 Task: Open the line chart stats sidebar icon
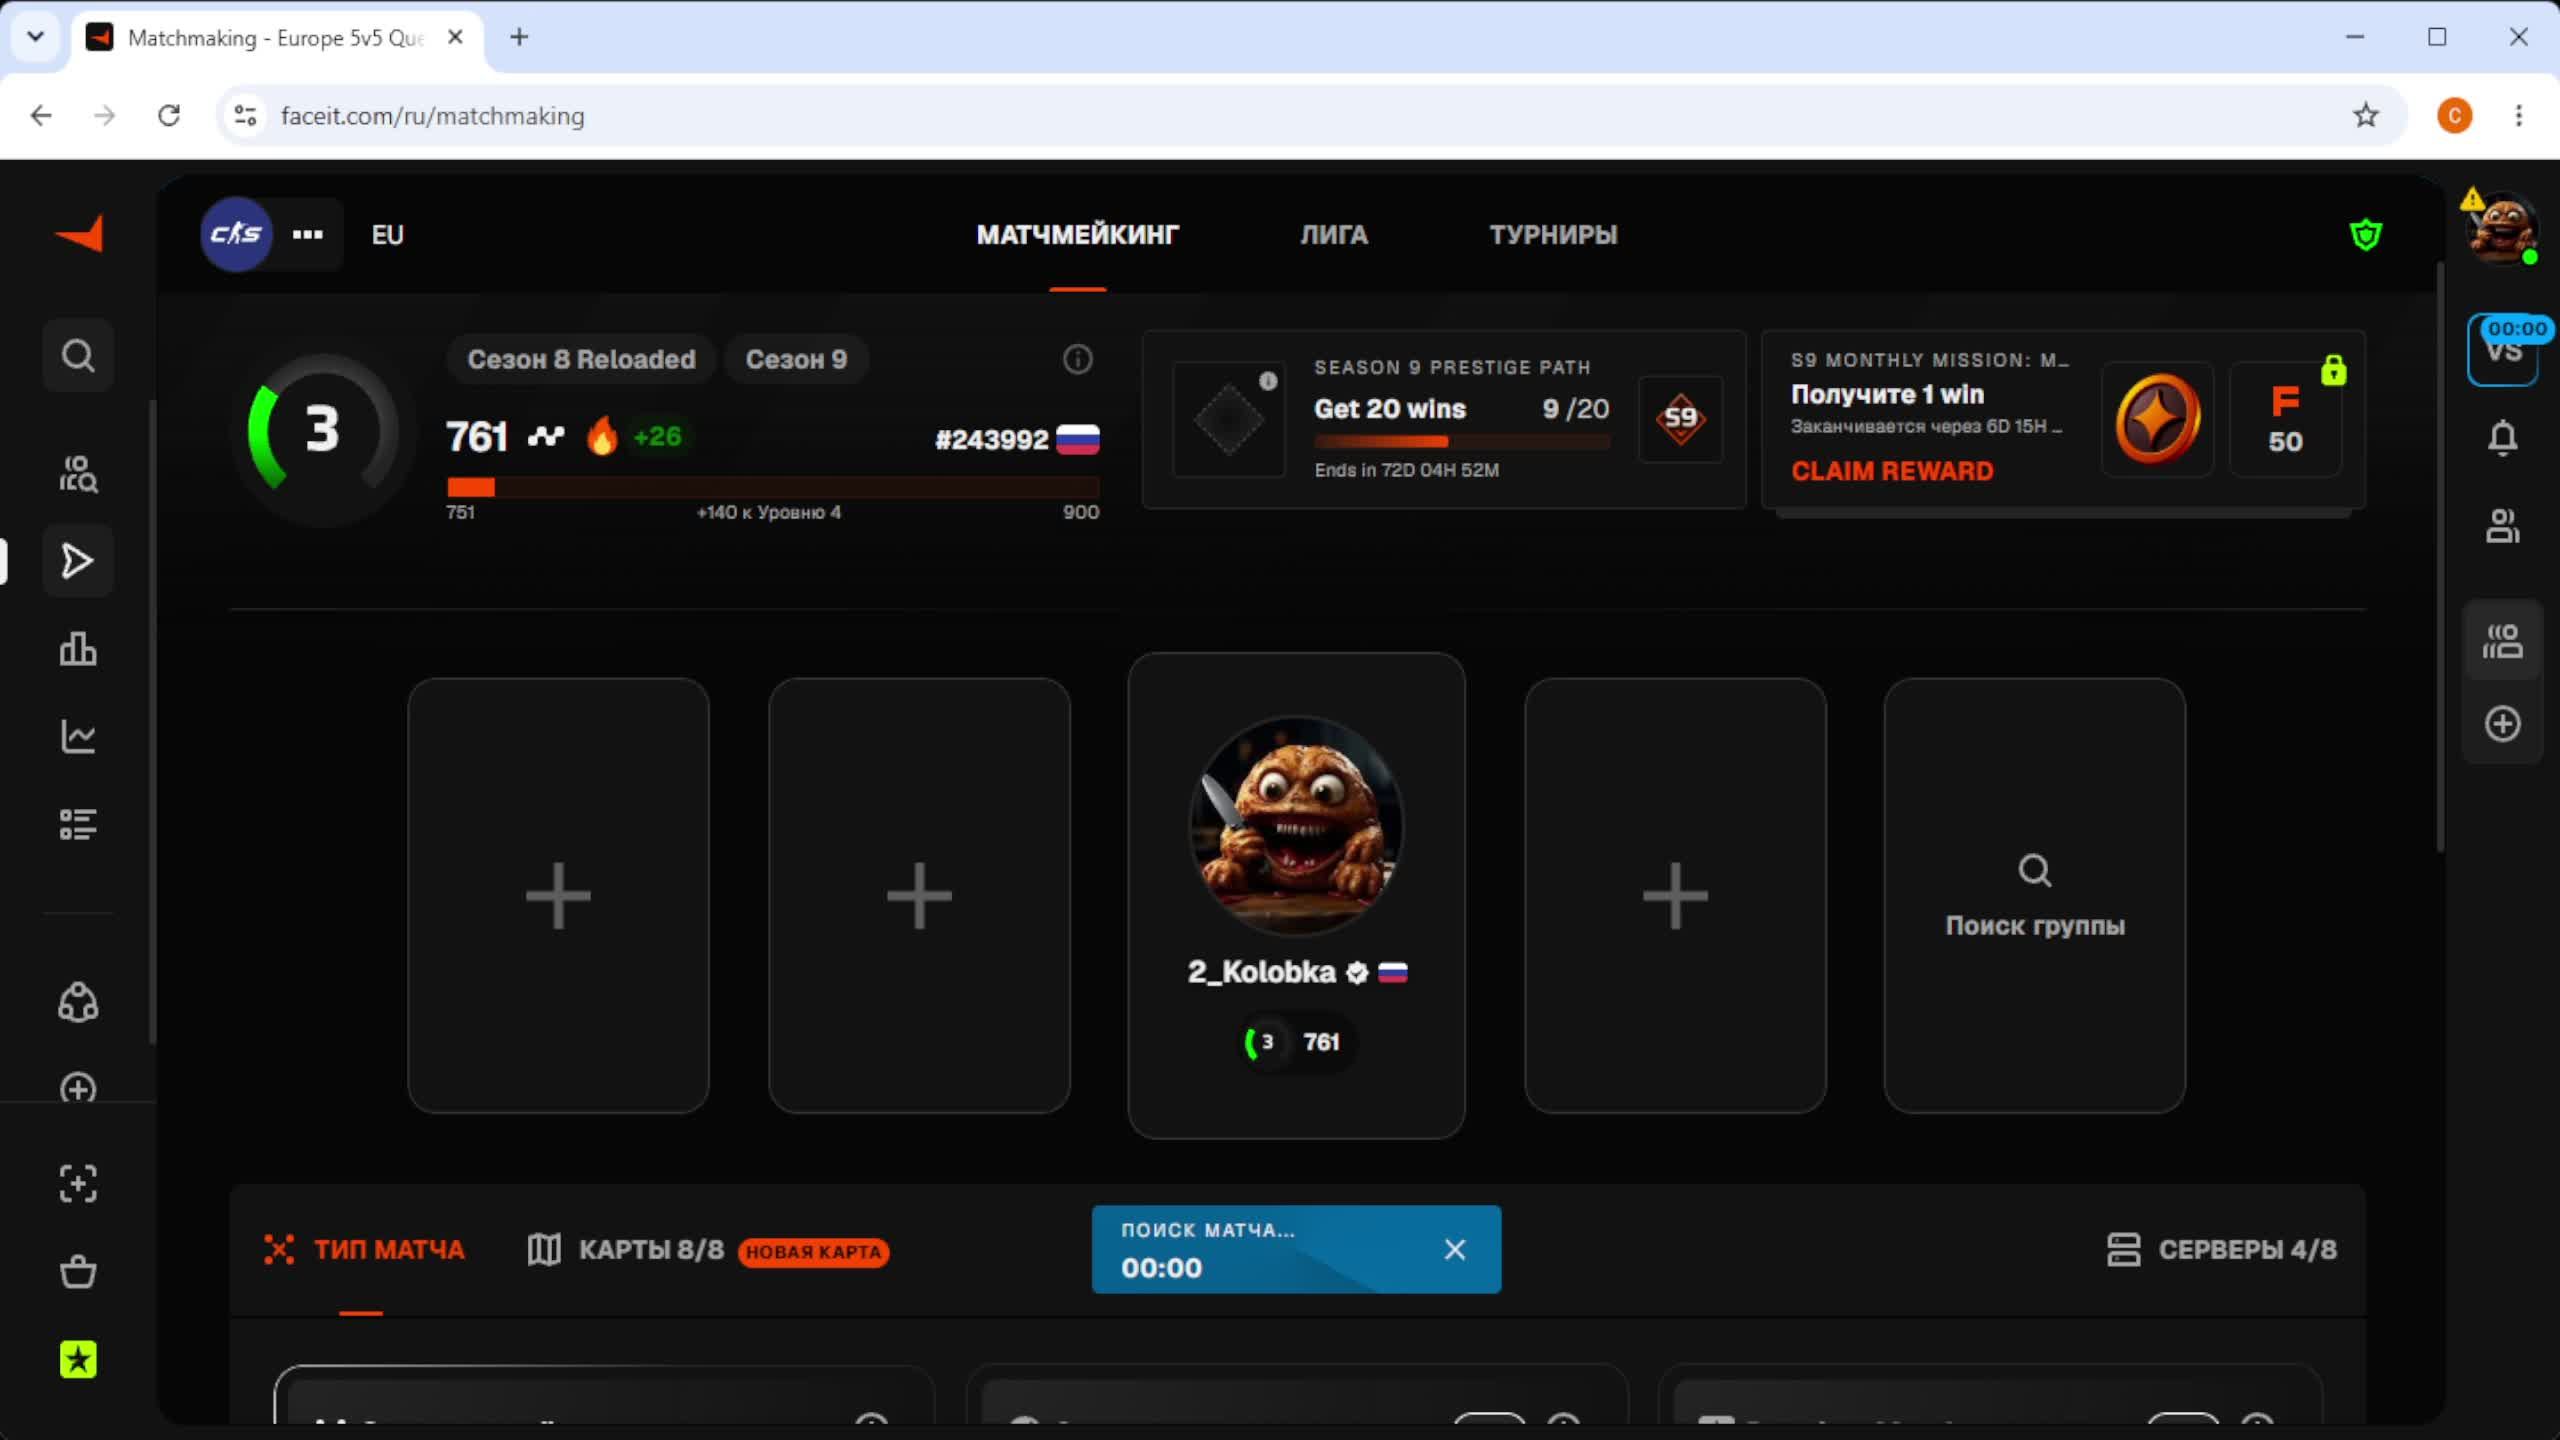coord(78,737)
